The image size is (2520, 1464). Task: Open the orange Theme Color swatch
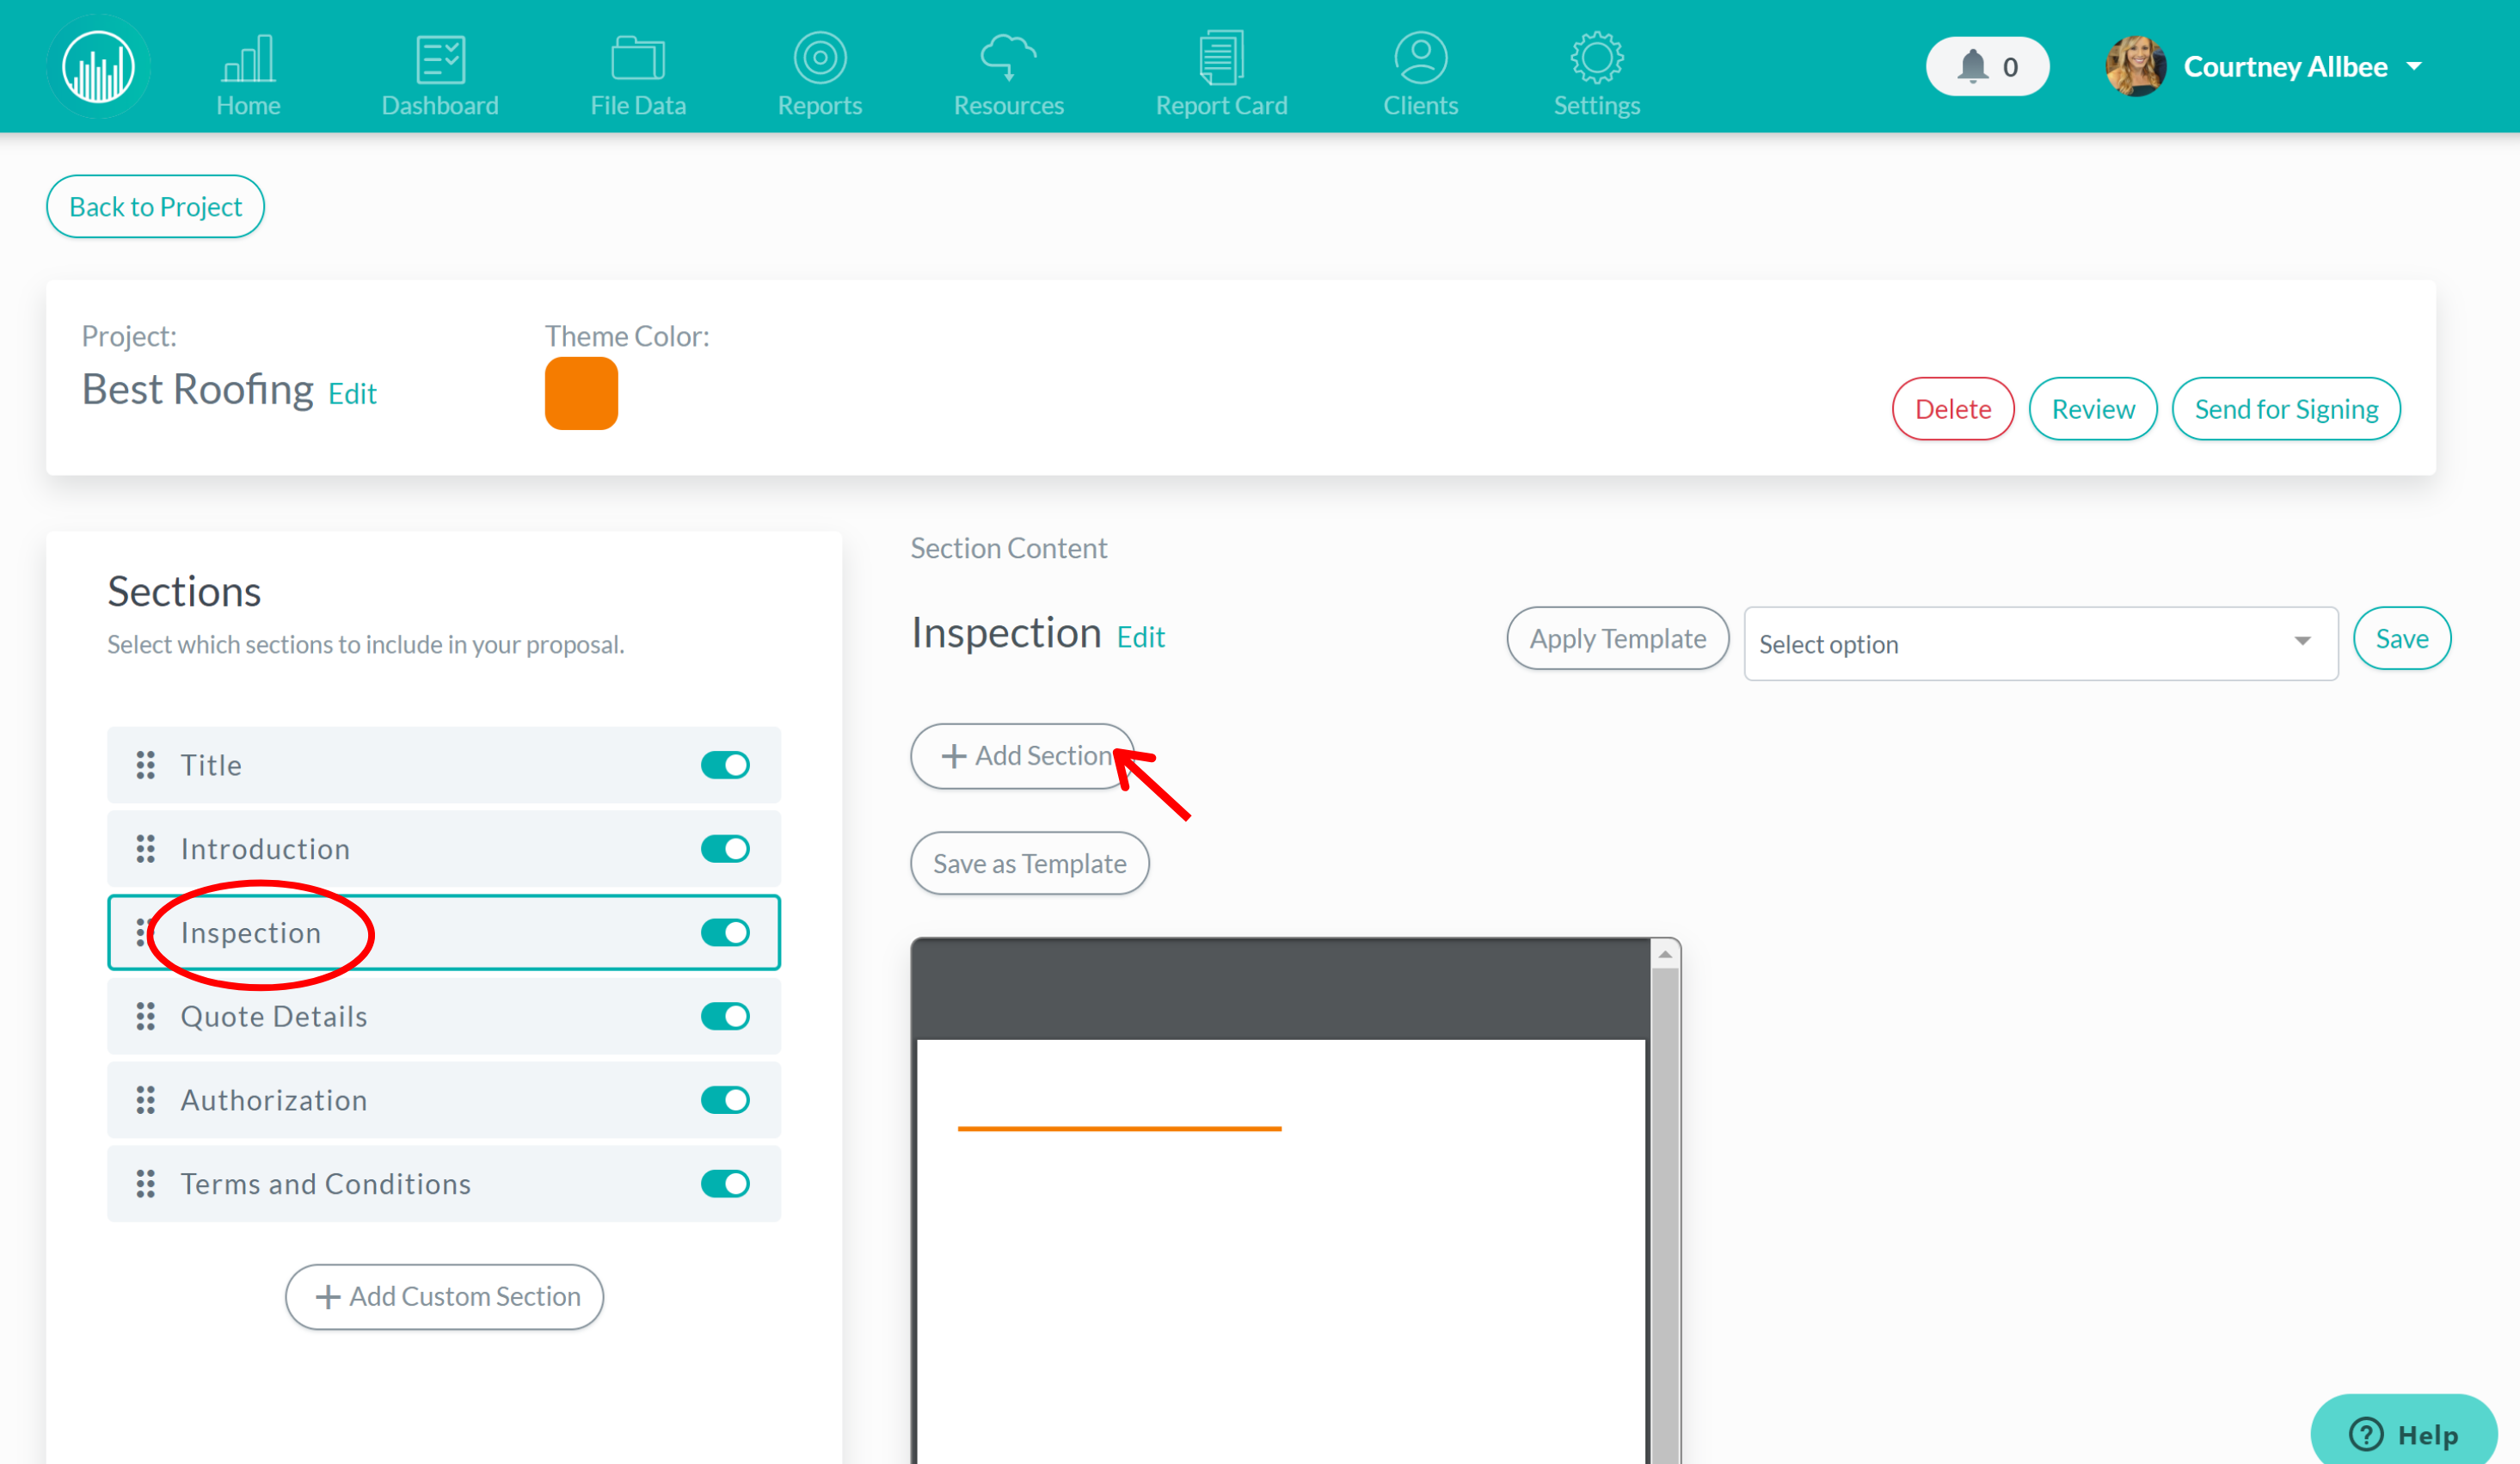click(x=581, y=393)
